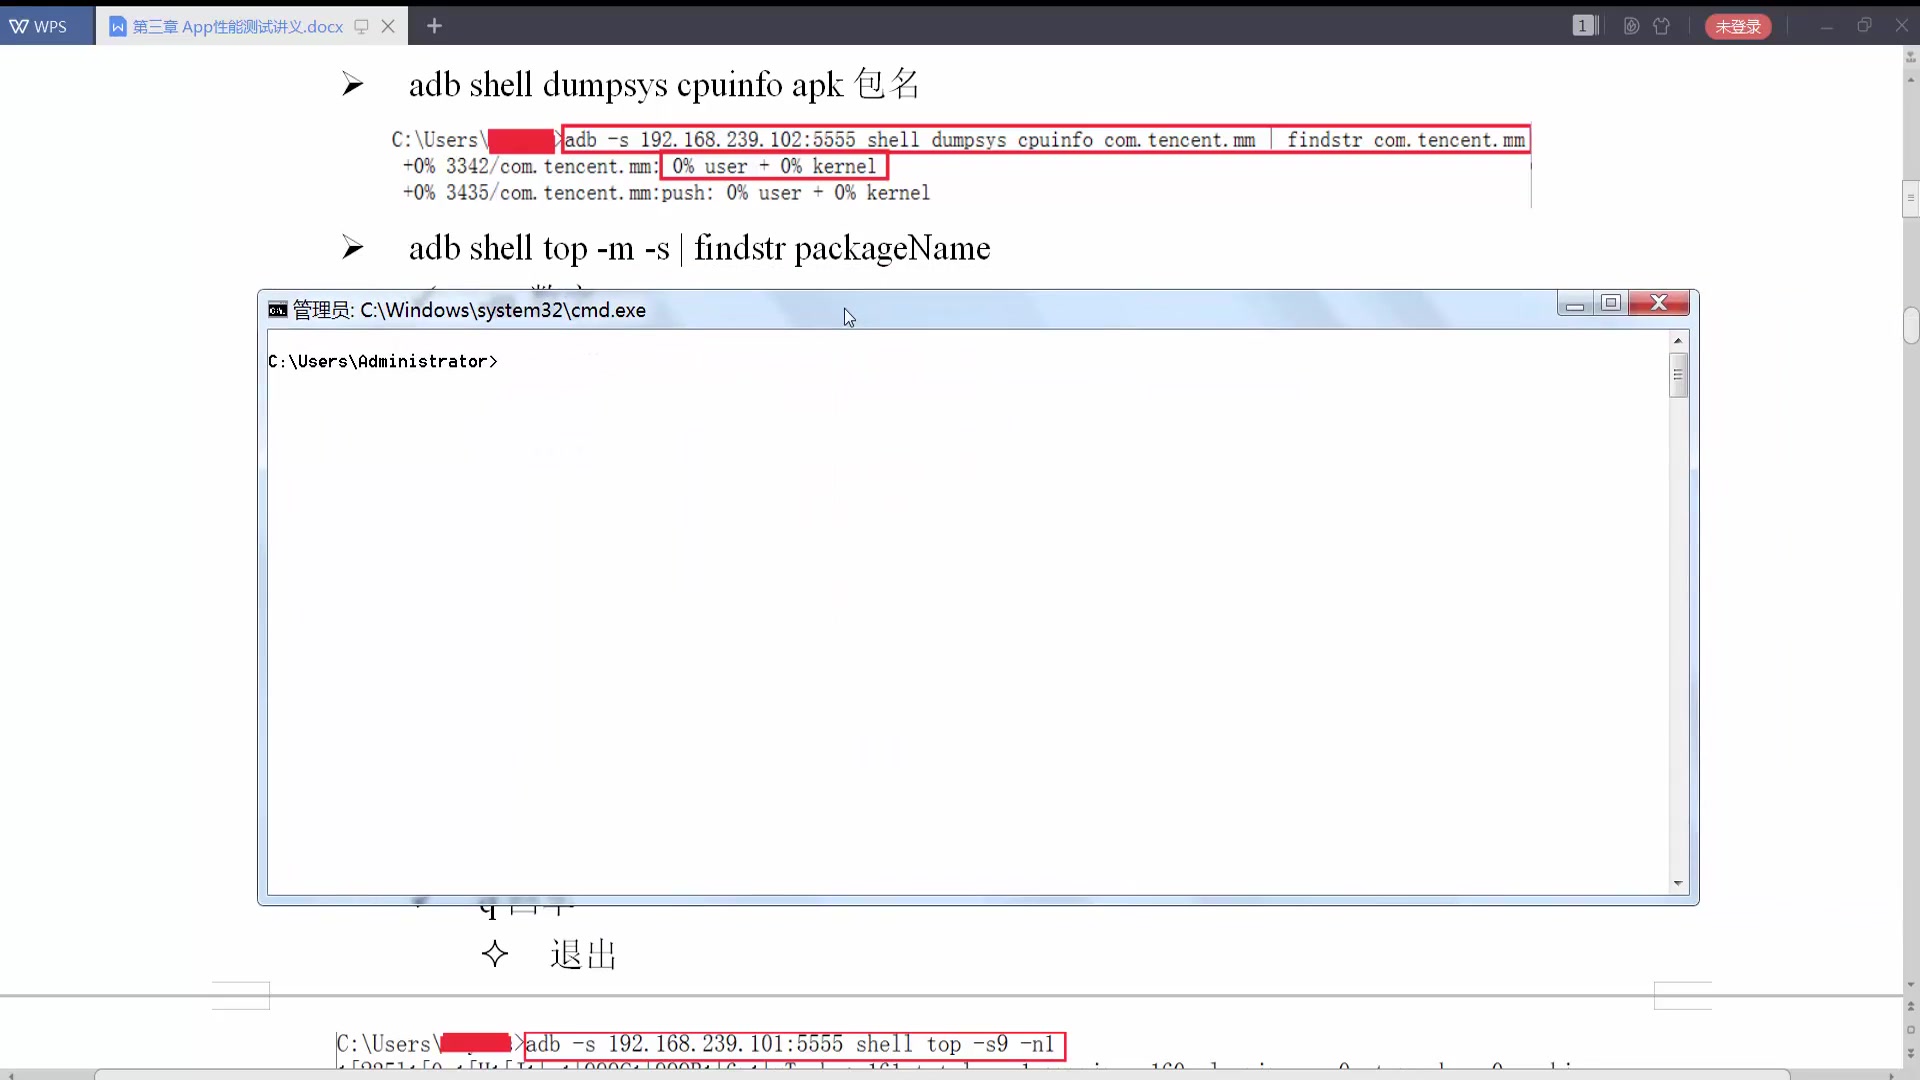Maximize the cmd.exe window

click(1611, 303)
